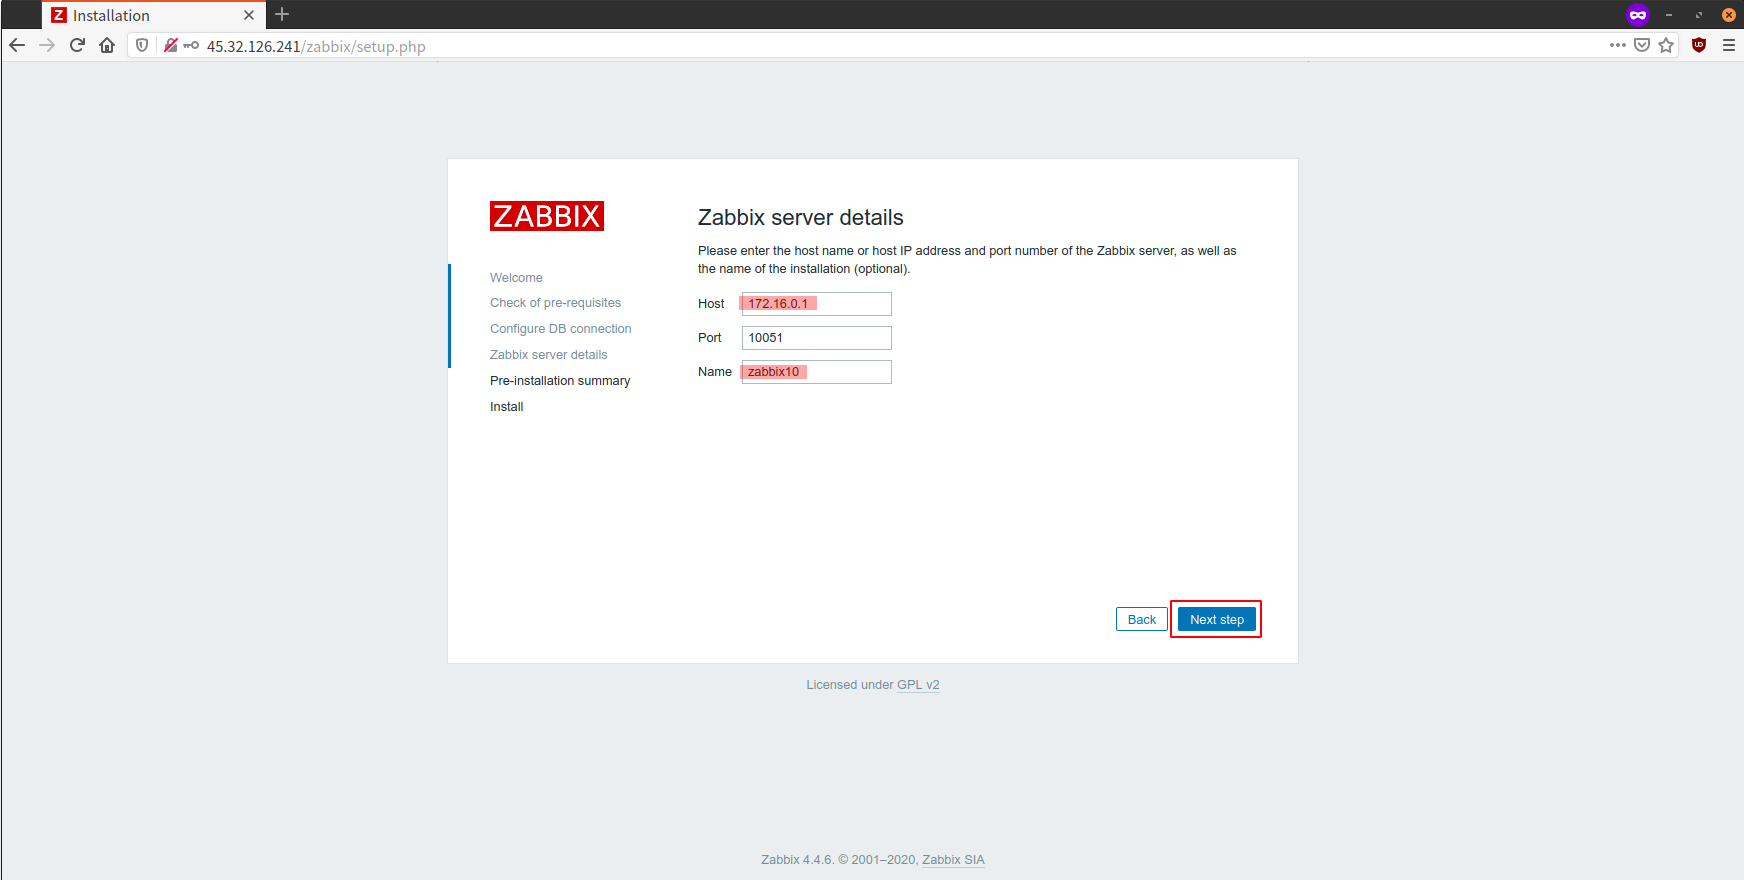Click the Port field label
This screenshot has height=880, width=1744.
pos(709,338)
